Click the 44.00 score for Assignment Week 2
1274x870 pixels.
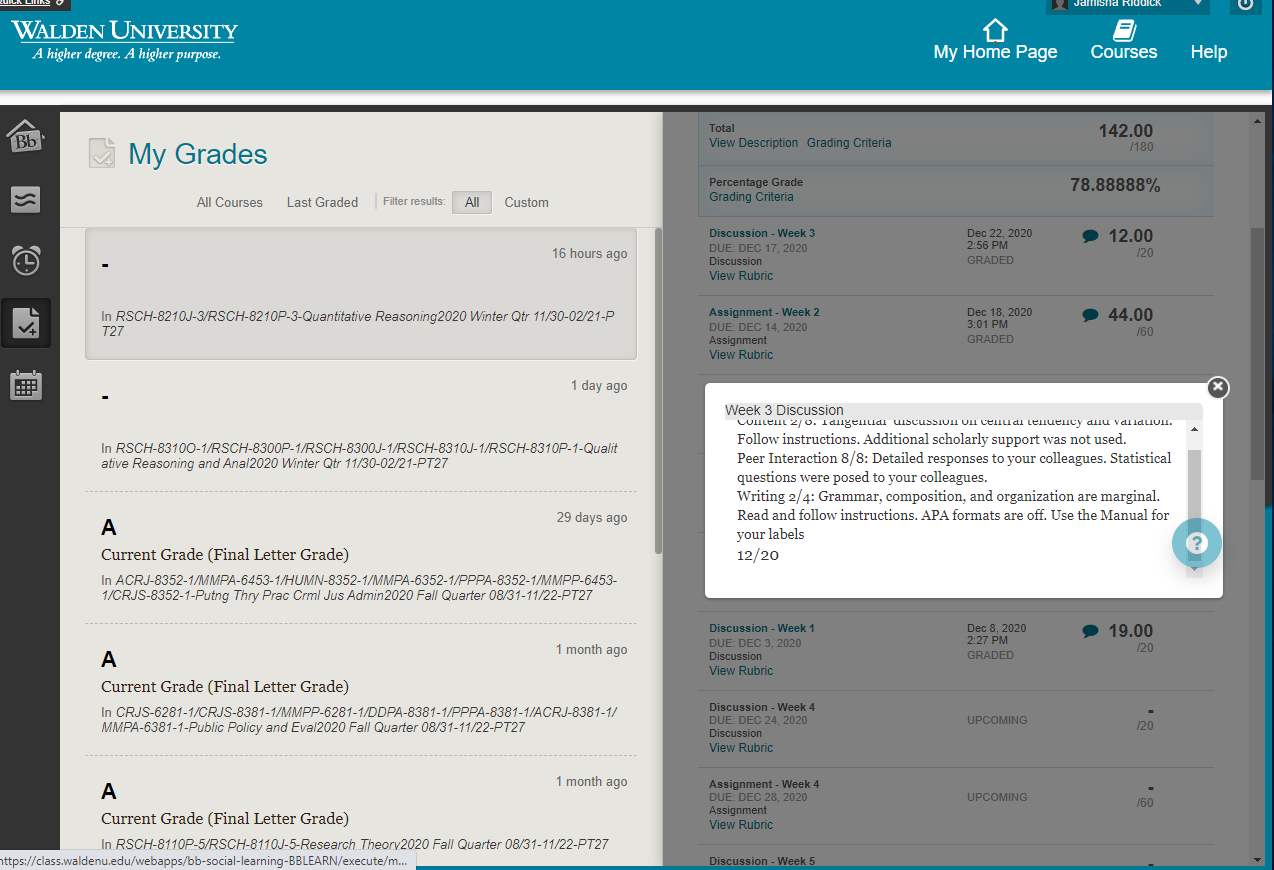coord(1130,315)
